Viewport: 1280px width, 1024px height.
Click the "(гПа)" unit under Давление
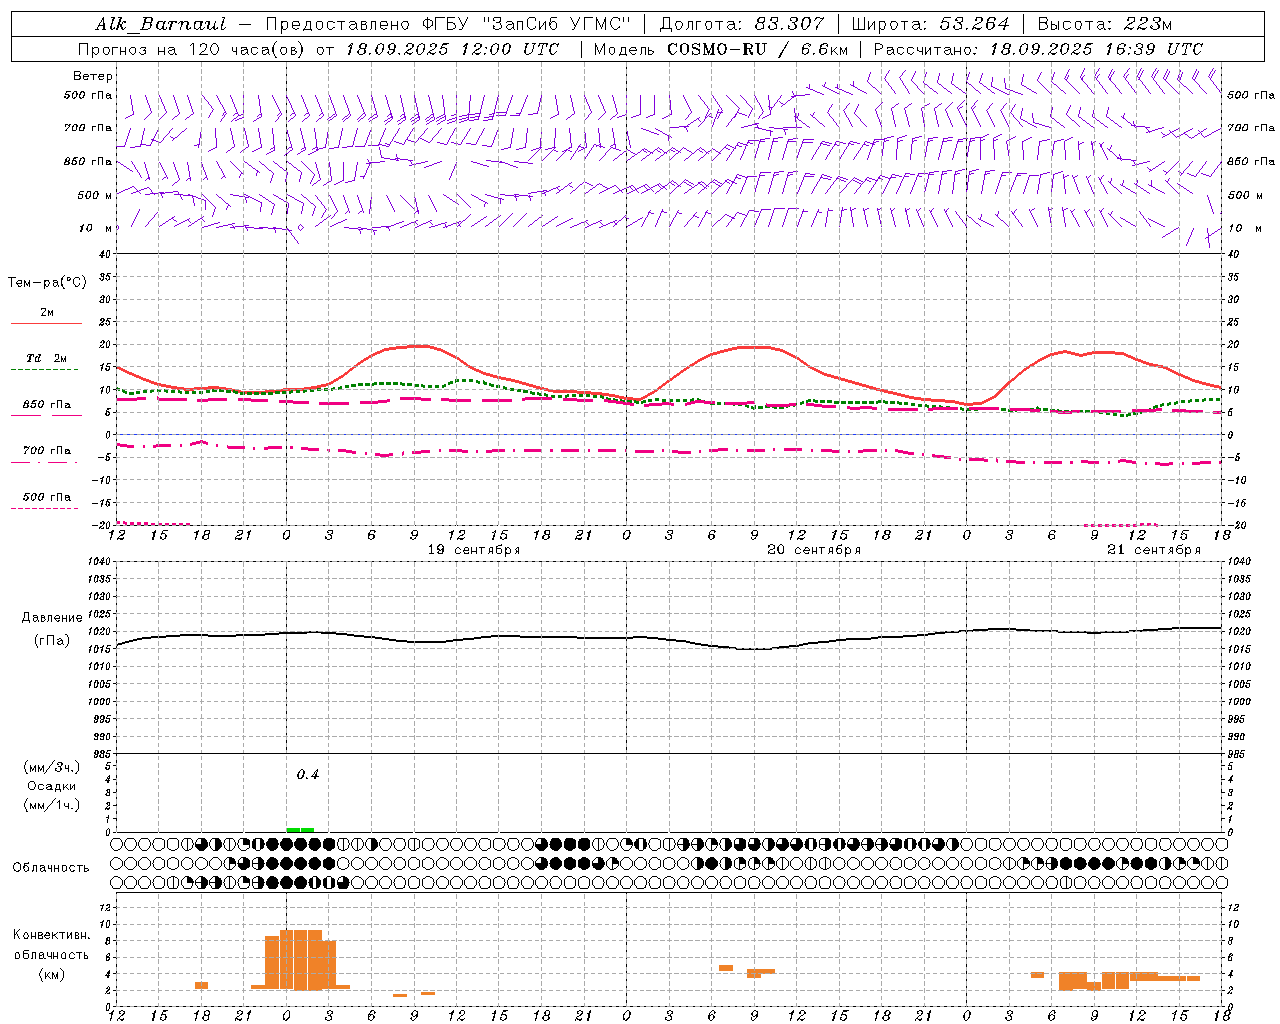[x=52, y=640]
